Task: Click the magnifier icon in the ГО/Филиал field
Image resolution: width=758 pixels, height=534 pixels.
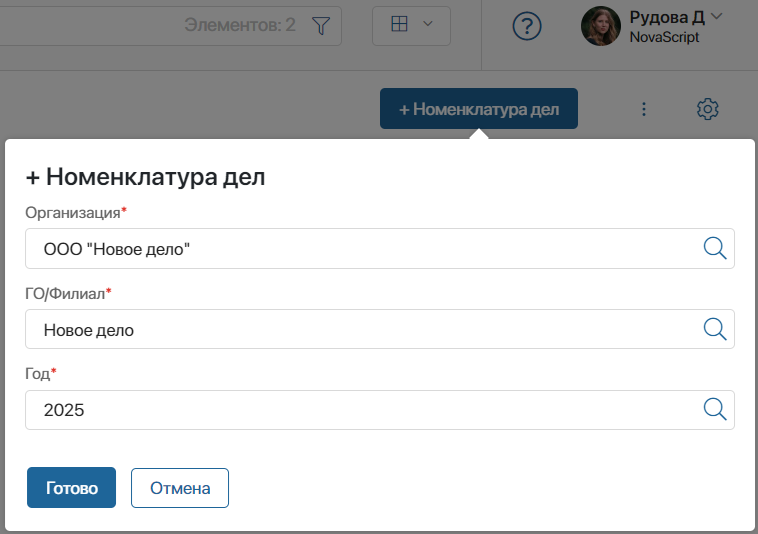Action: (715, 329)
